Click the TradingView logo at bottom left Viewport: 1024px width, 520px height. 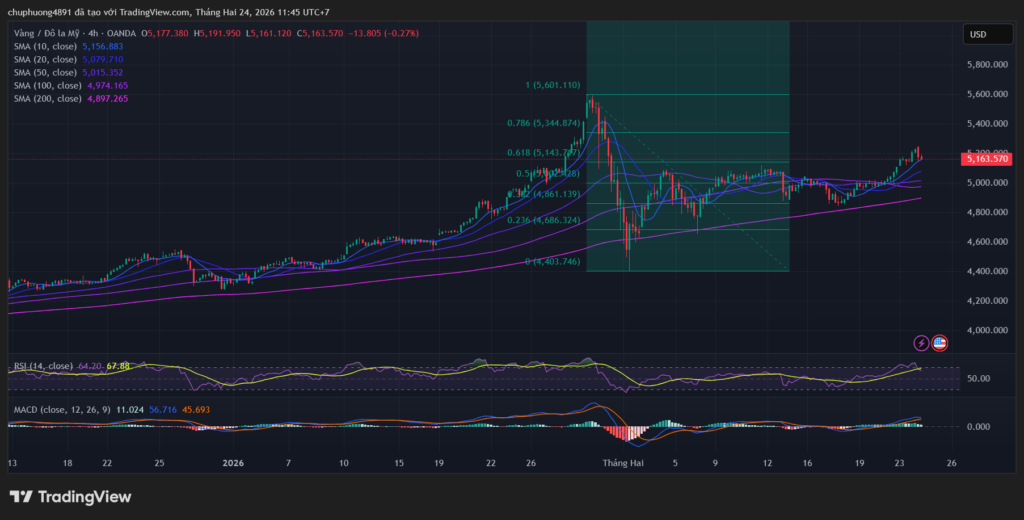pos(70,497)
